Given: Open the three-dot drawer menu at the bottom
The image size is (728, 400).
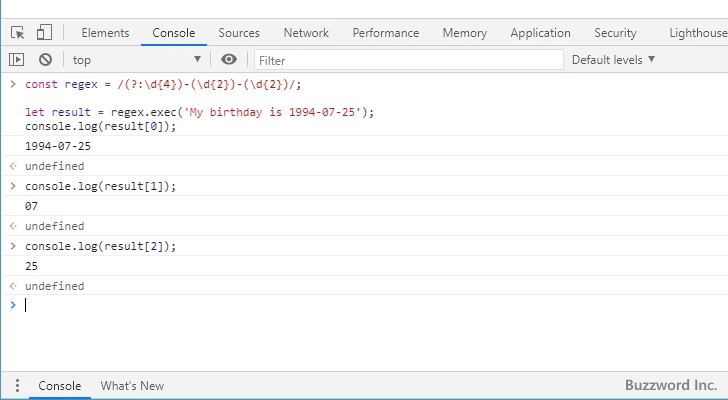Looking at the screenshot, I should coord(16,386).
